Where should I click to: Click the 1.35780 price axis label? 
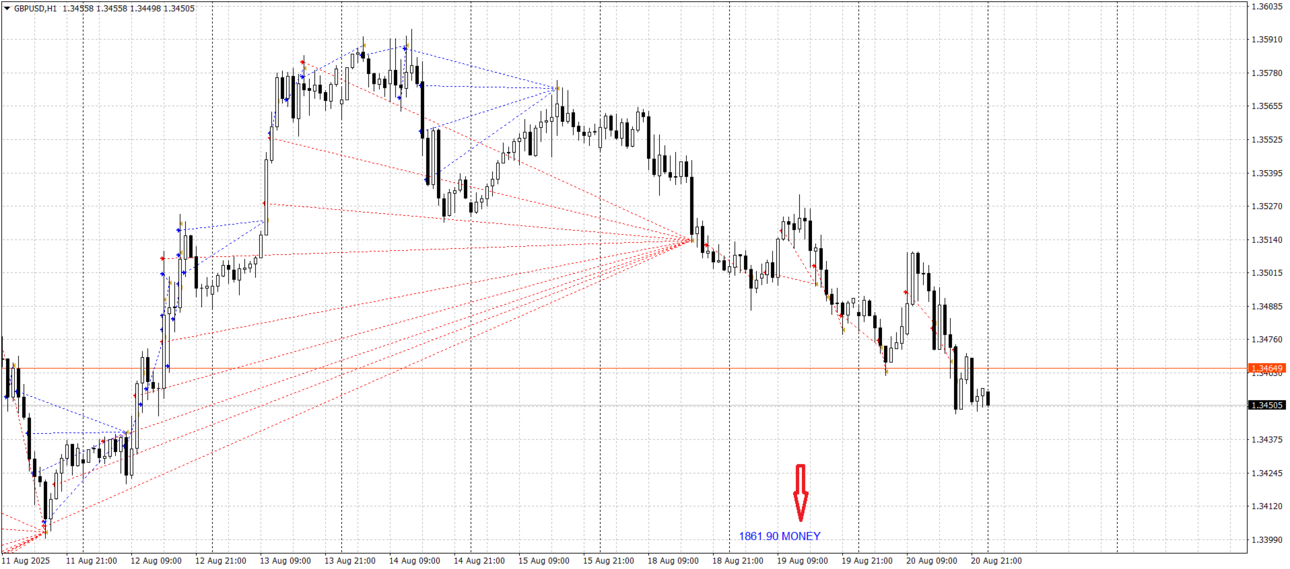point(1267,73)
